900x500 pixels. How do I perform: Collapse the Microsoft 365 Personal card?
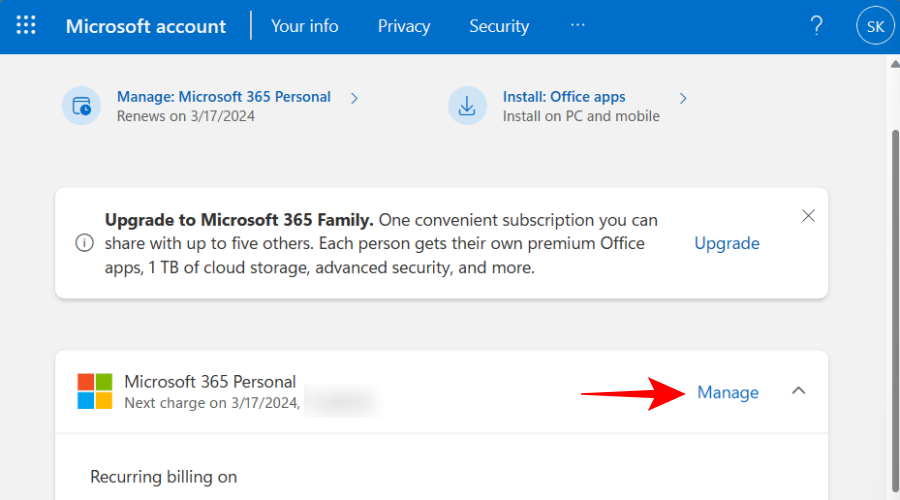tap(798, 391)
